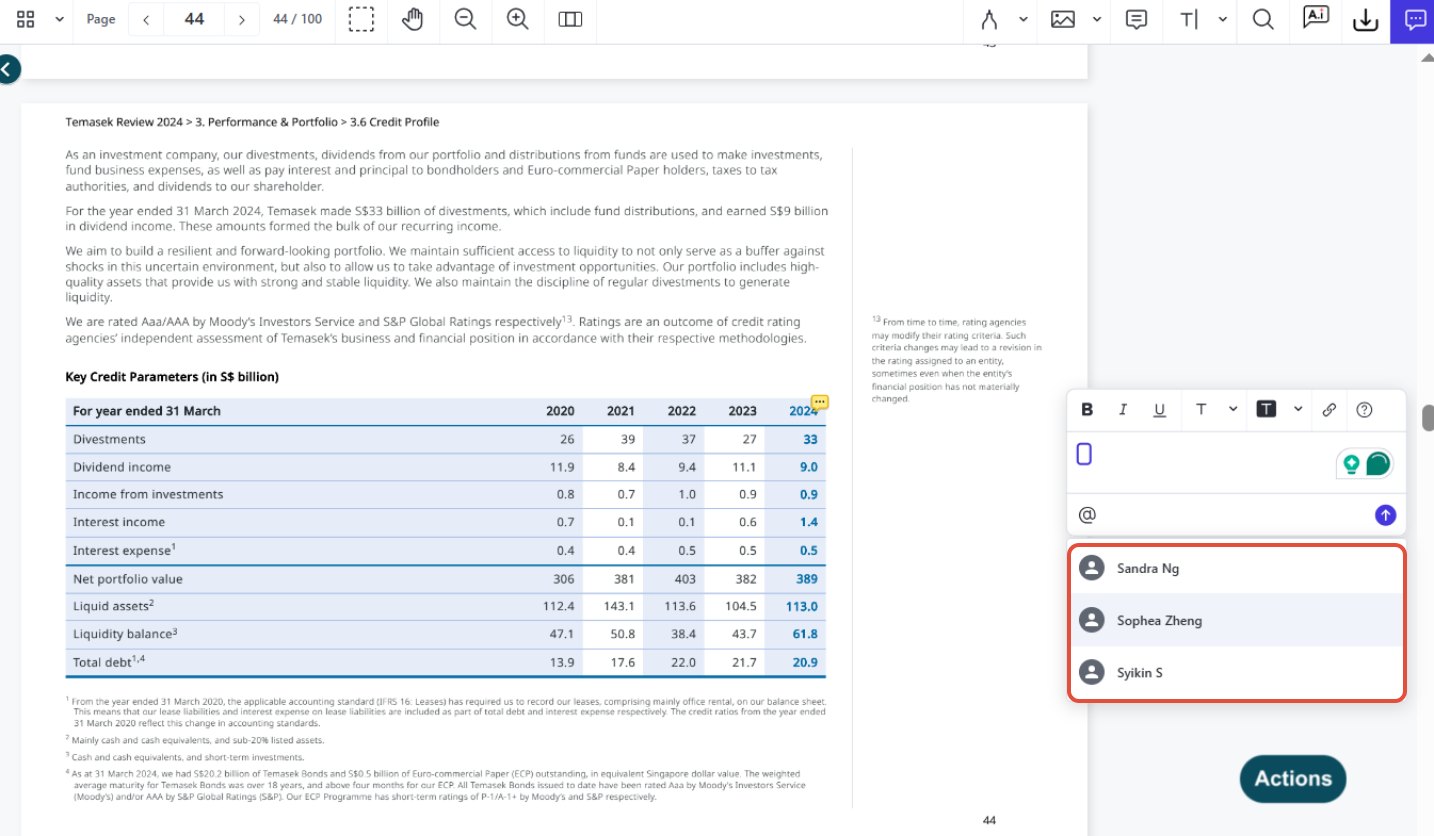Expand the text tool dropdown arrow
The width and height of the screenshot is (1434, 836).
(1223, 19)
